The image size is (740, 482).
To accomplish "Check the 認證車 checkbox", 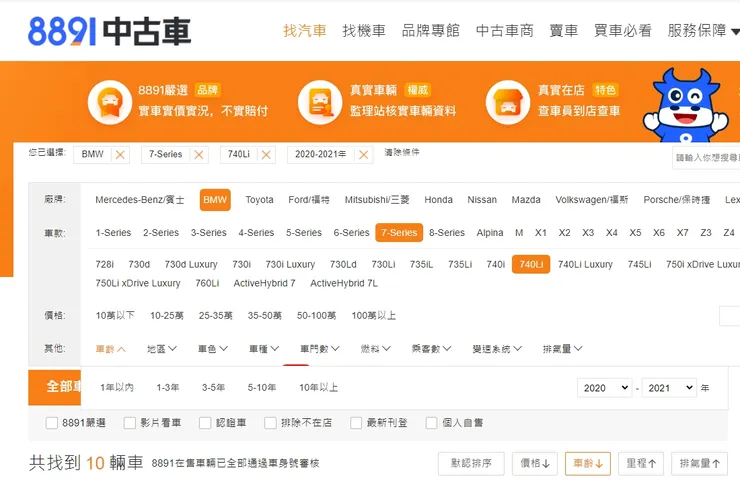I will point(205,423).
